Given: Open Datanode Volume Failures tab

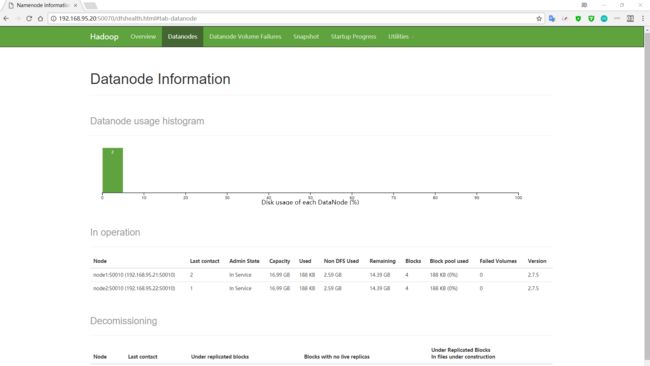Looking at the screenshot, I should [x=245, y=36].
